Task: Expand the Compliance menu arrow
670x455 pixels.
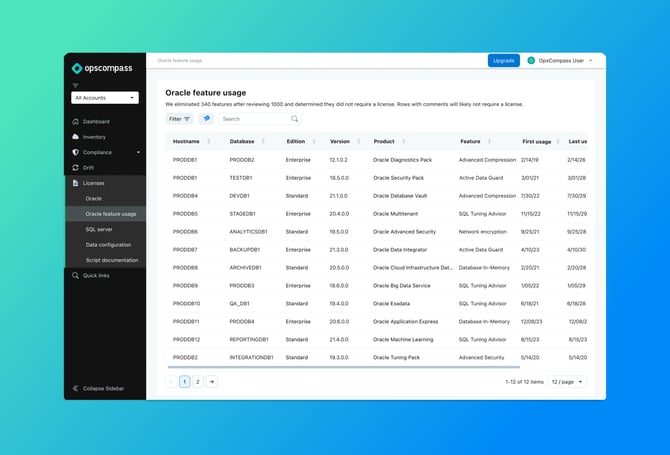Action: (x=138, y=152)
